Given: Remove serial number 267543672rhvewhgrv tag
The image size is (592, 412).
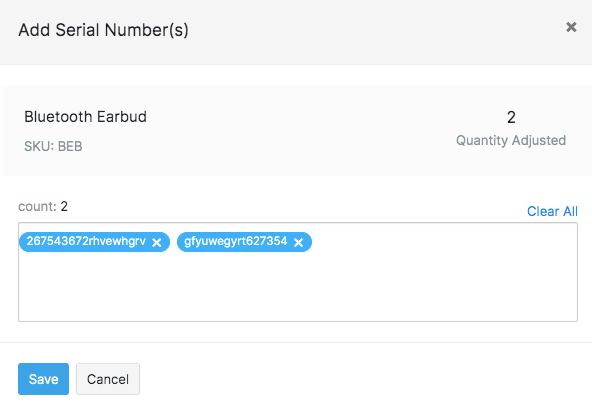Looking at the screenshot, I should (x=157, y=242).
